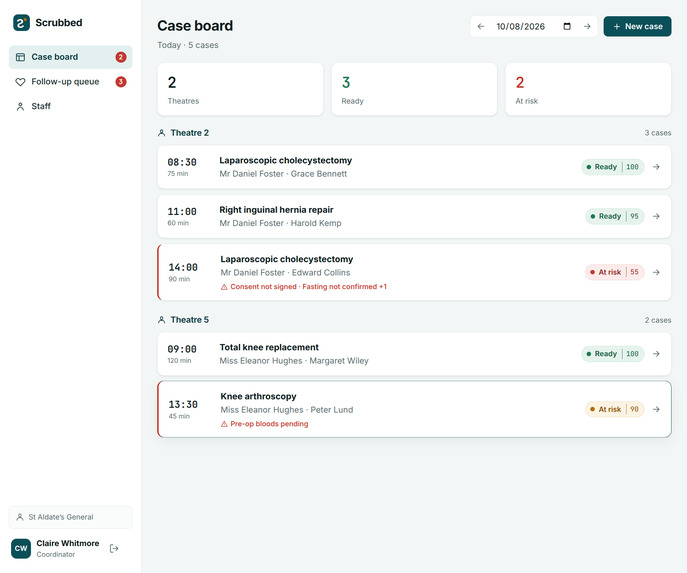687x573 pixels.
Task: Open St Aldate's General site selector
Action: click(71, 517)
